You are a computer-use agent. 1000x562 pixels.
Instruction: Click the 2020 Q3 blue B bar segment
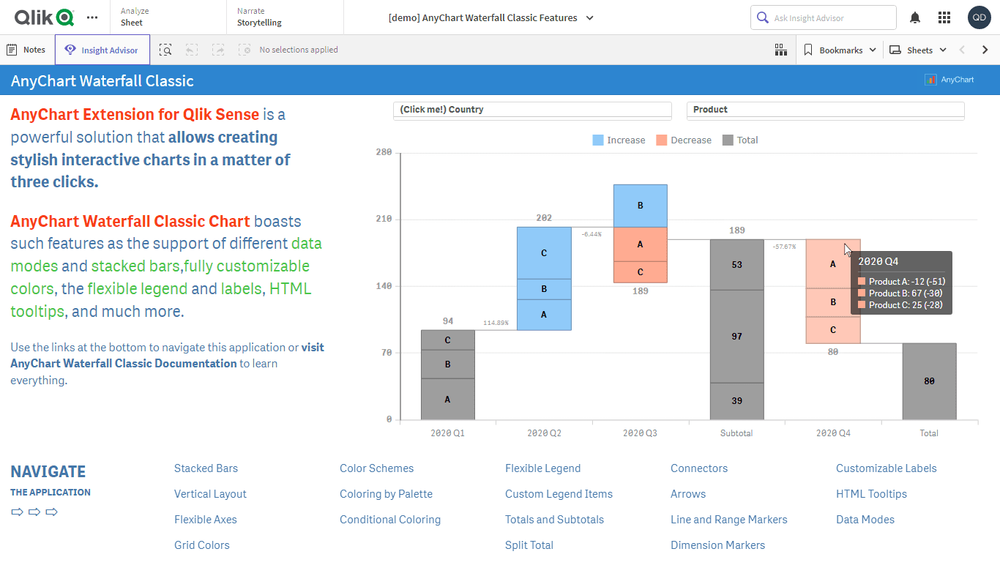pos(640,206)
